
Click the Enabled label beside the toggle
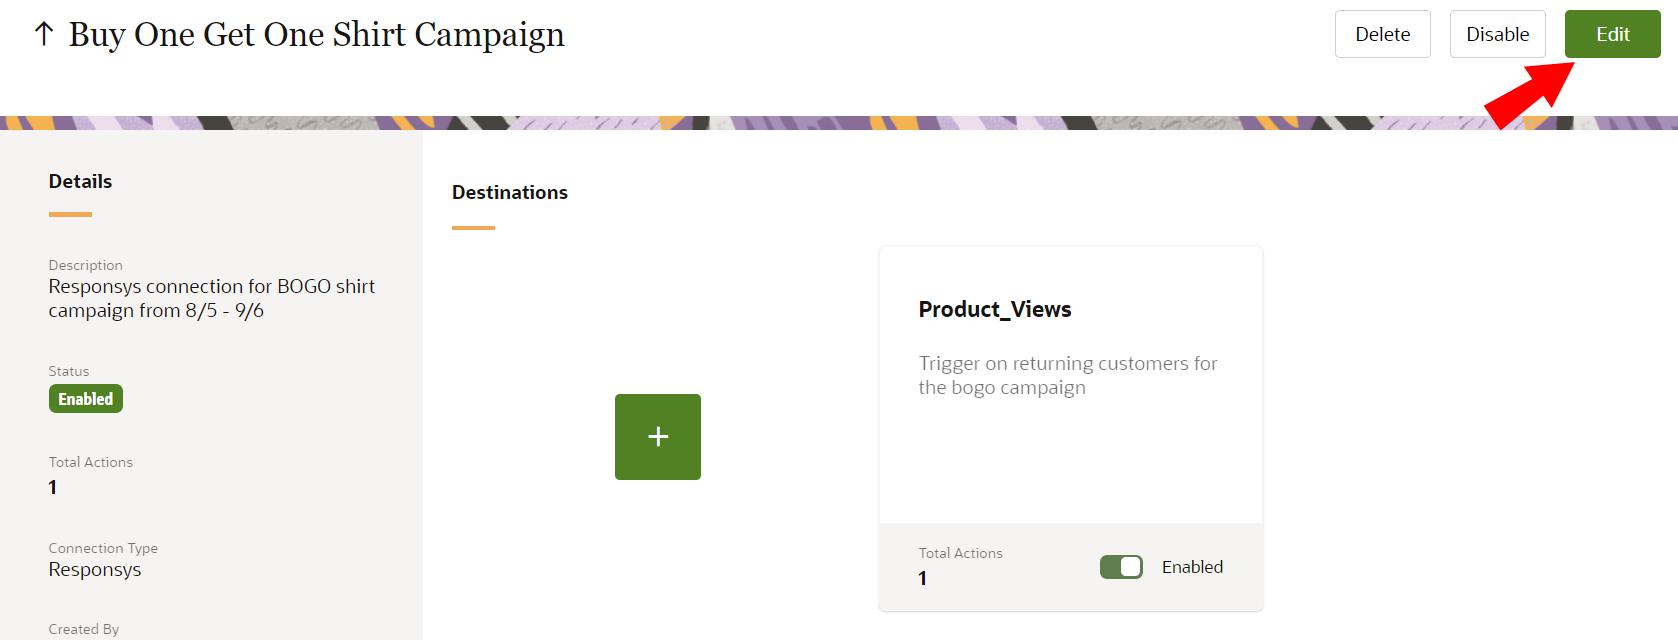pyautogui.click(x=1192, y=567)
